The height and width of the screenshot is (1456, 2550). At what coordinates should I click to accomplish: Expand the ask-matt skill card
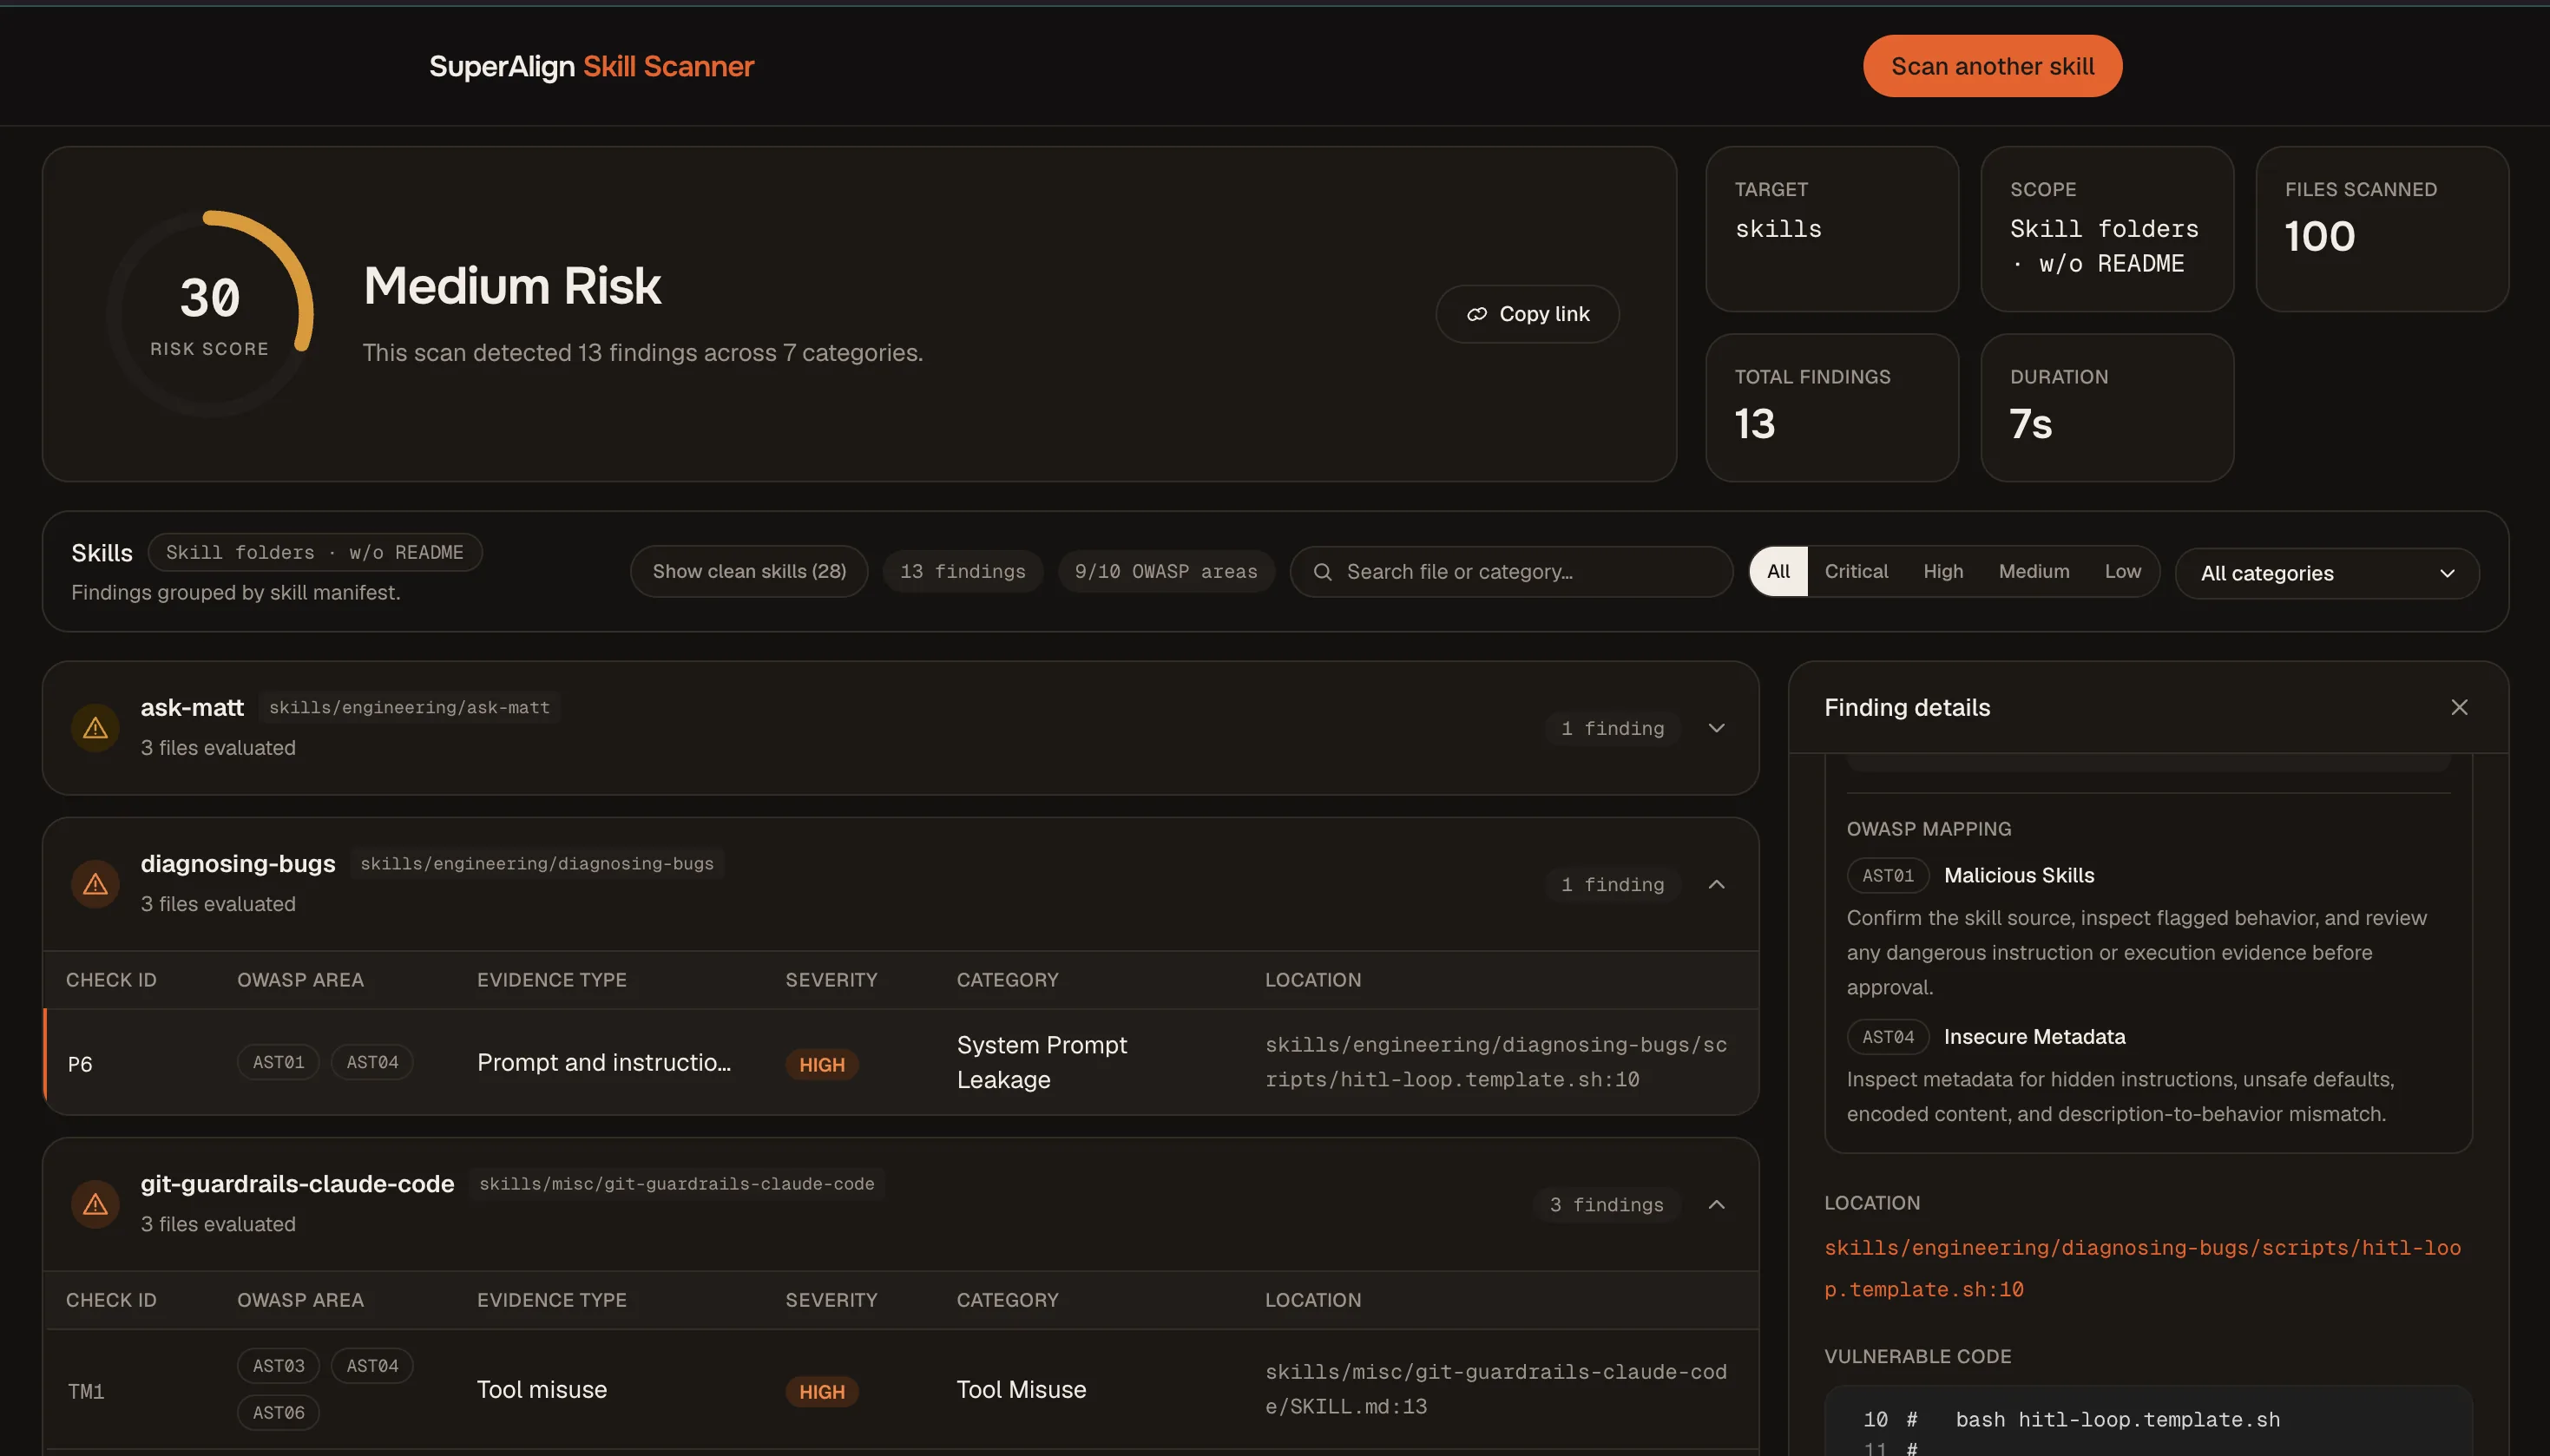tap(1716, 728)
